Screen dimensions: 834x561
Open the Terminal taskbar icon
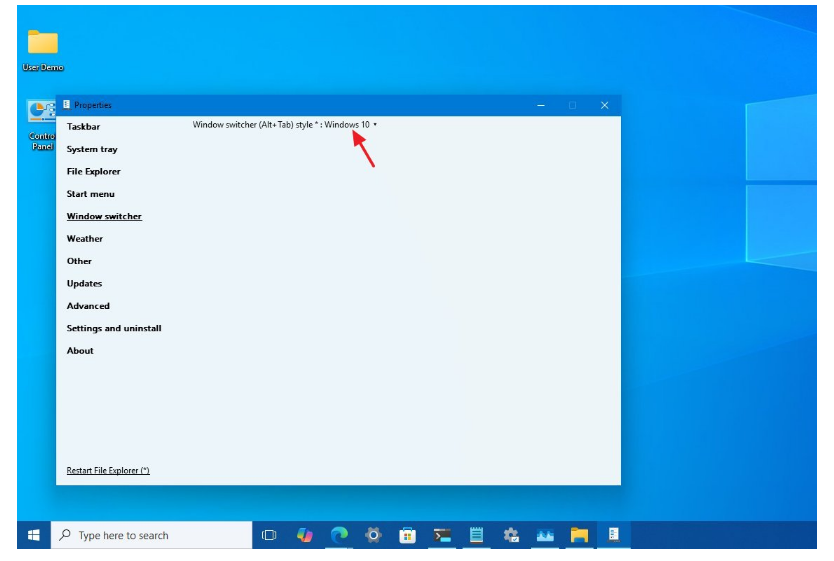tap(442, 535)
